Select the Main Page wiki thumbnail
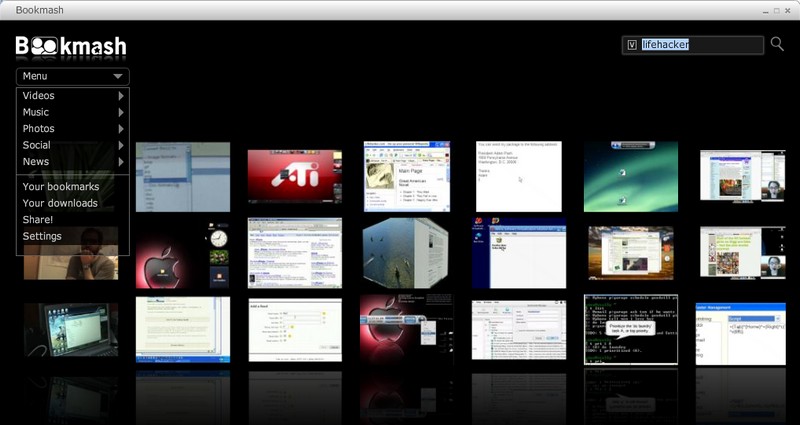Viewport: 800px width, 425px height. click(x=407, y=176)
